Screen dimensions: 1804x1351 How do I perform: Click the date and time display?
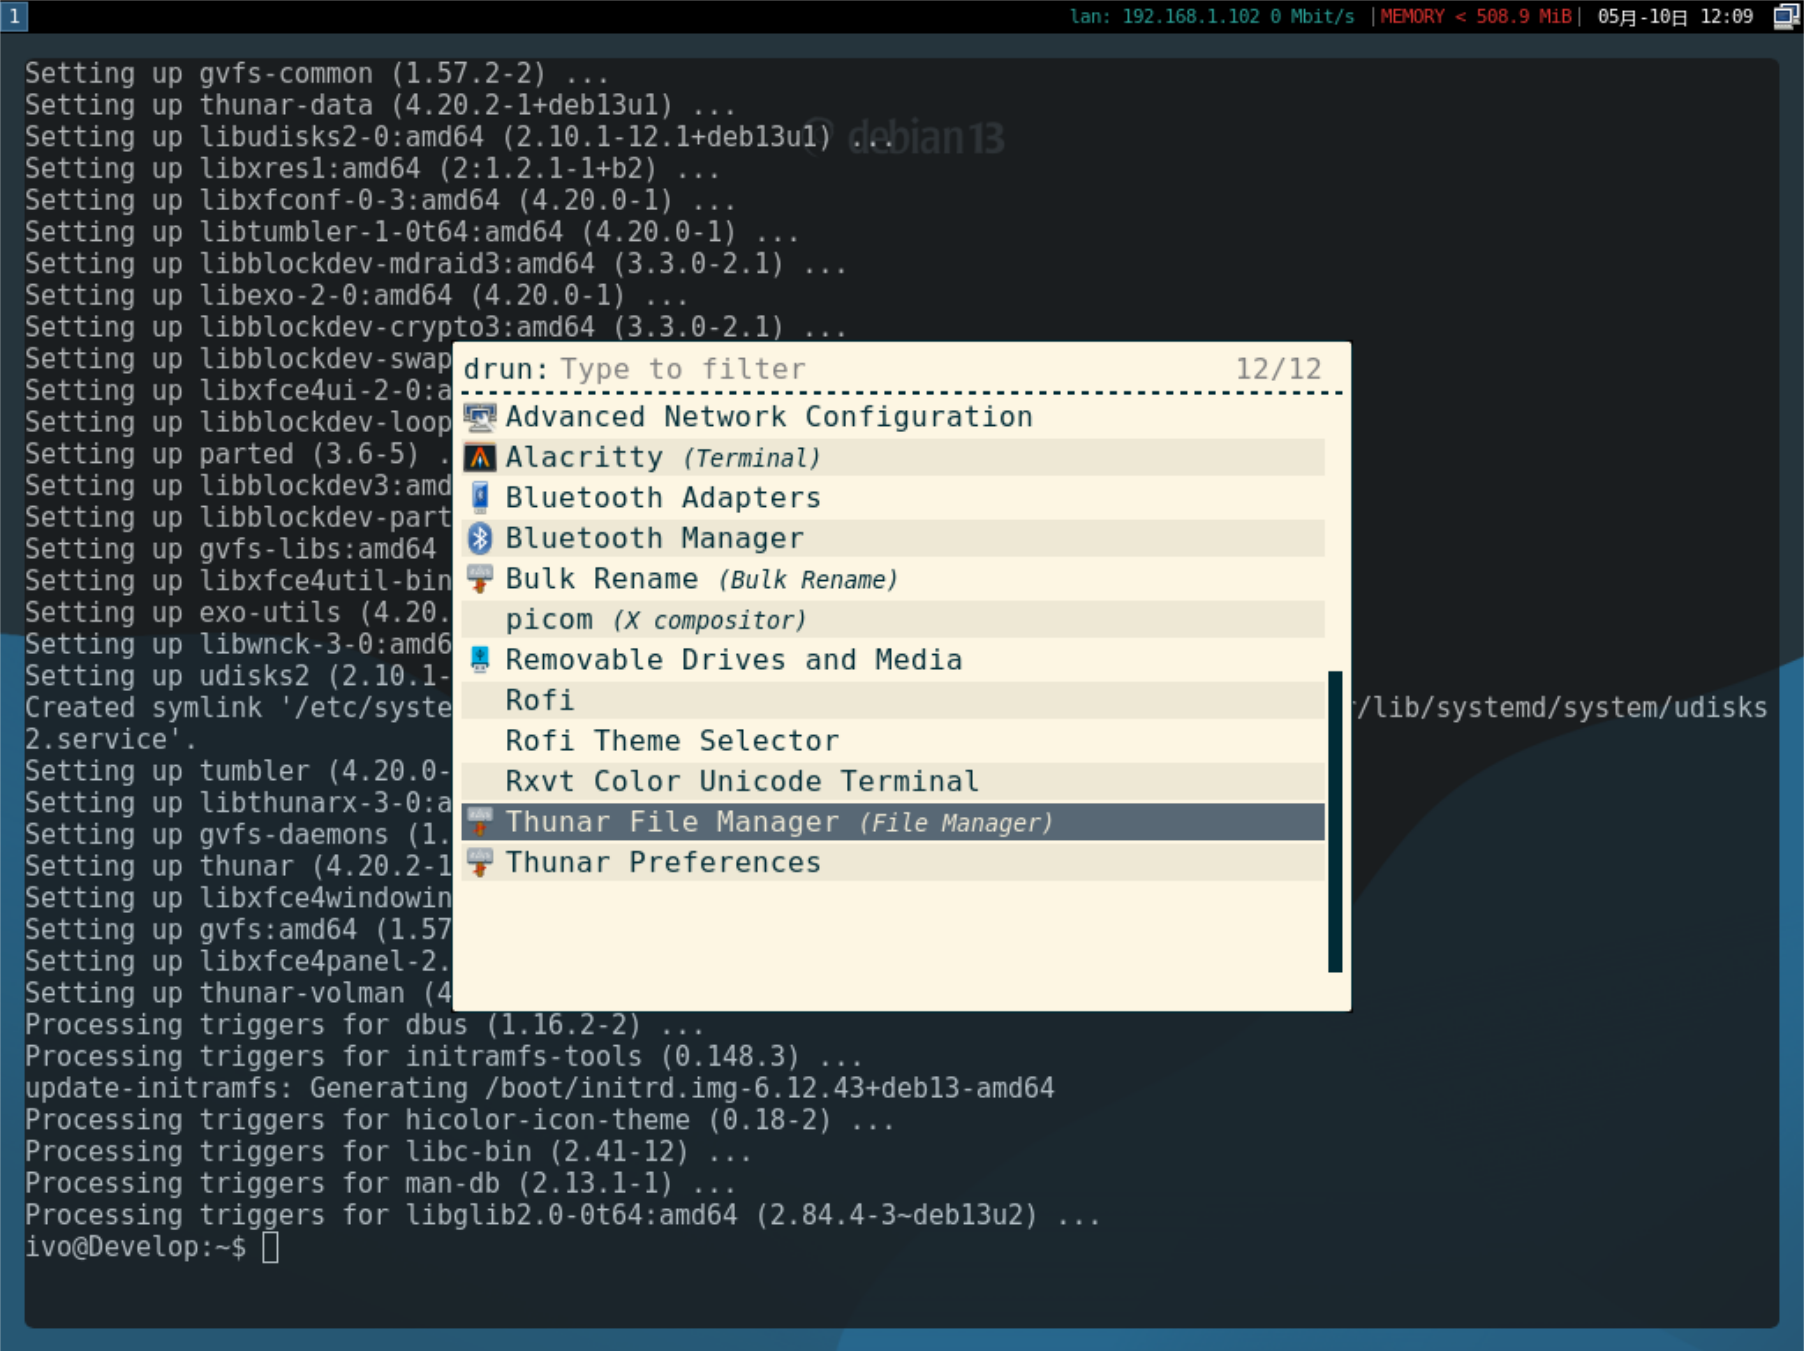tap(1675, 16)
